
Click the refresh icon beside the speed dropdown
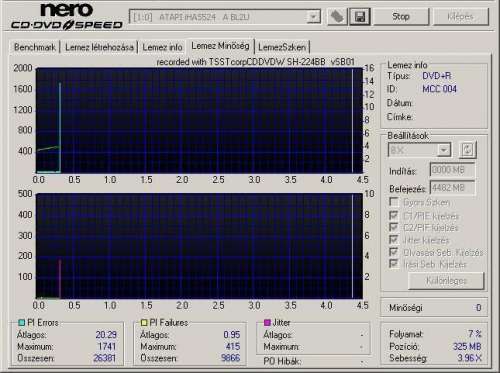[x=467, y=150]
